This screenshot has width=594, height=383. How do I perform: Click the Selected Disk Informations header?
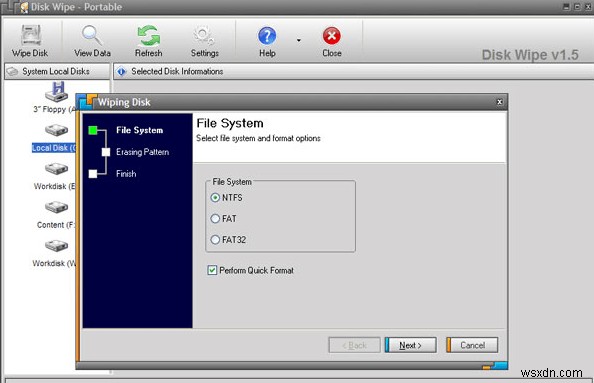pos(353,71)
